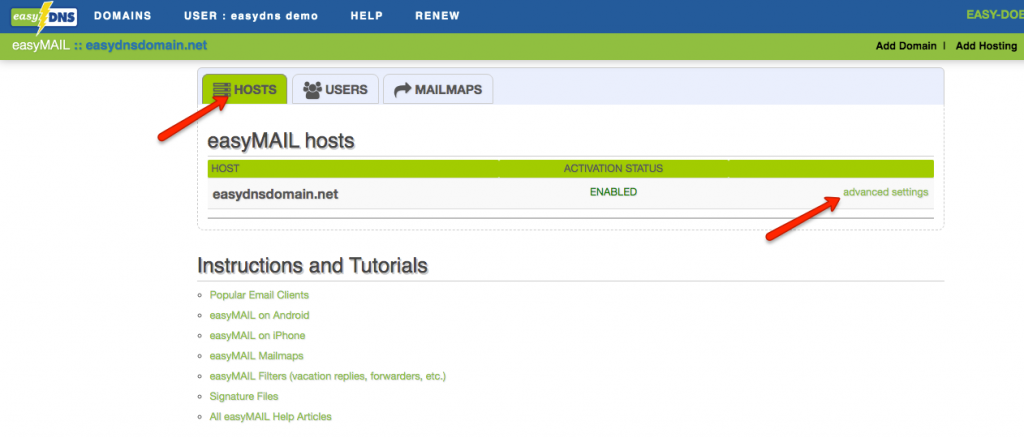Click the arrow icon on MAILMAPS tab

coord(403,89)
